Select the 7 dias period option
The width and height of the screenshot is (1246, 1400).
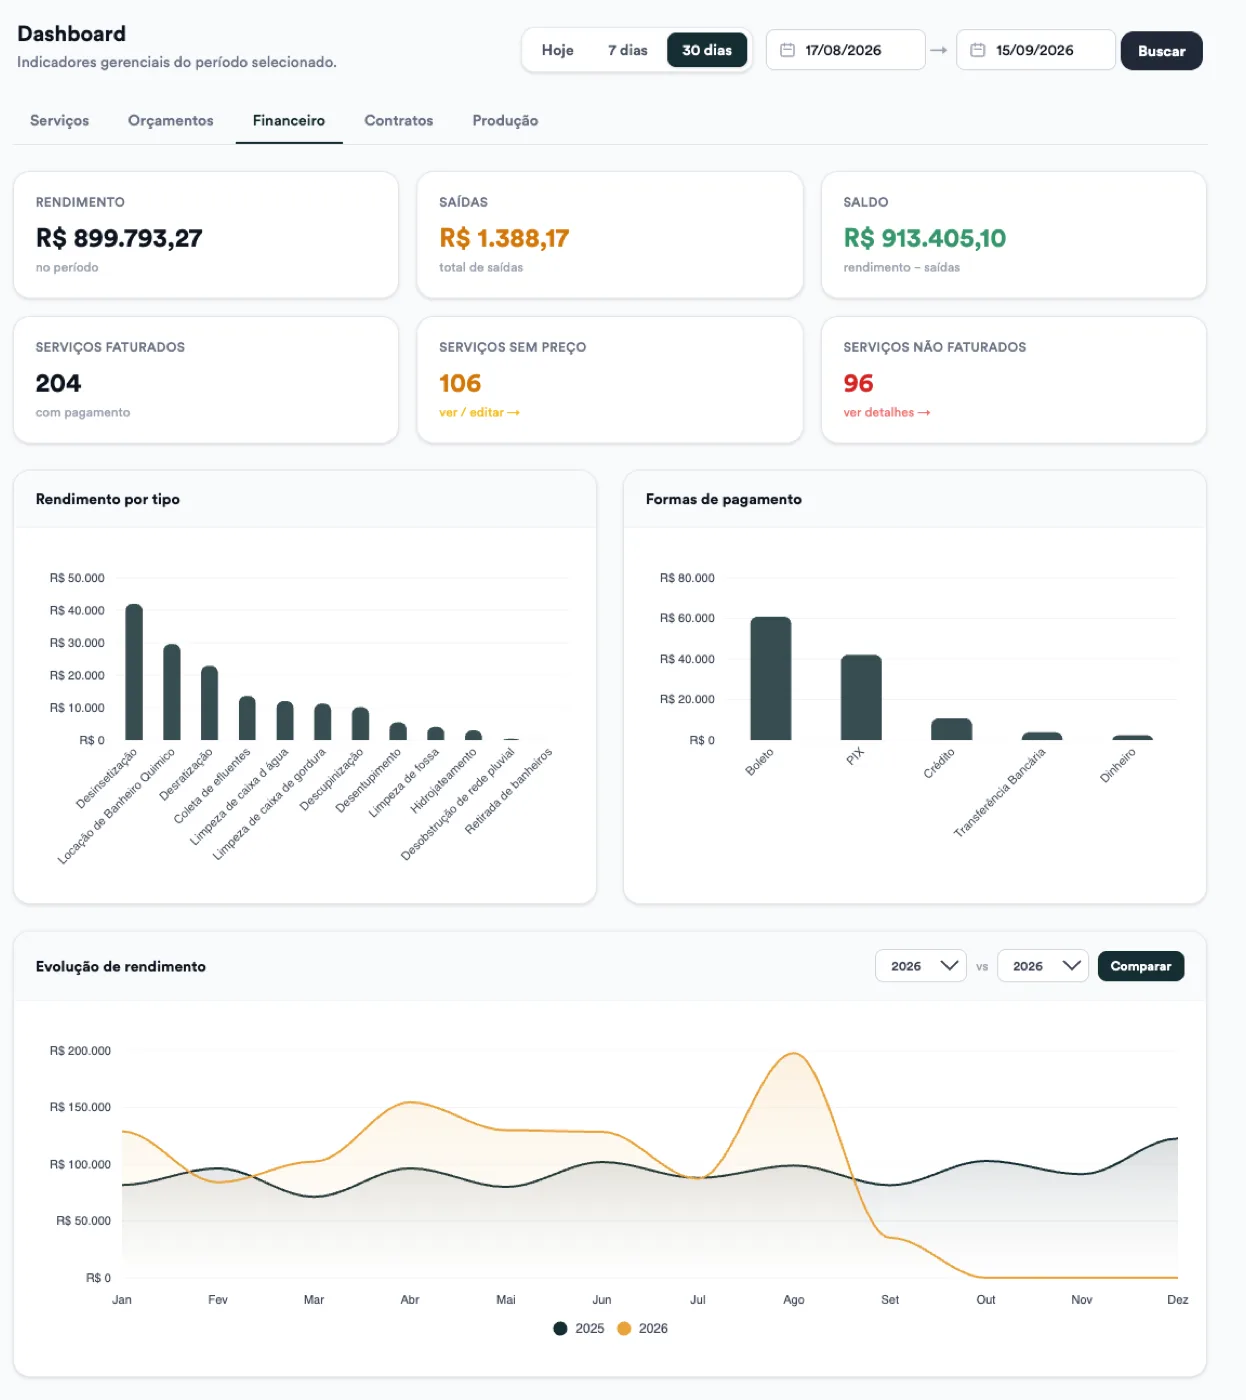click(627, 50)
